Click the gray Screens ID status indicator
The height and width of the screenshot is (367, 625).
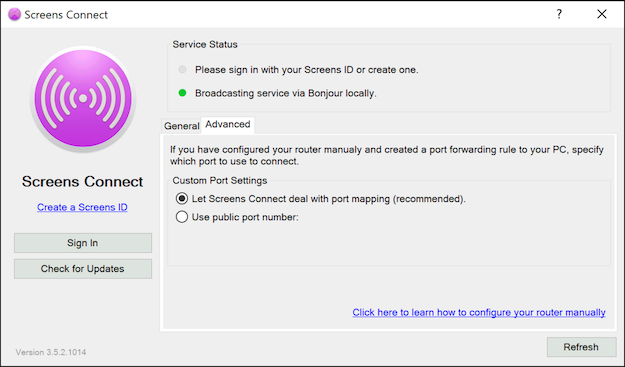coord(182,69)
